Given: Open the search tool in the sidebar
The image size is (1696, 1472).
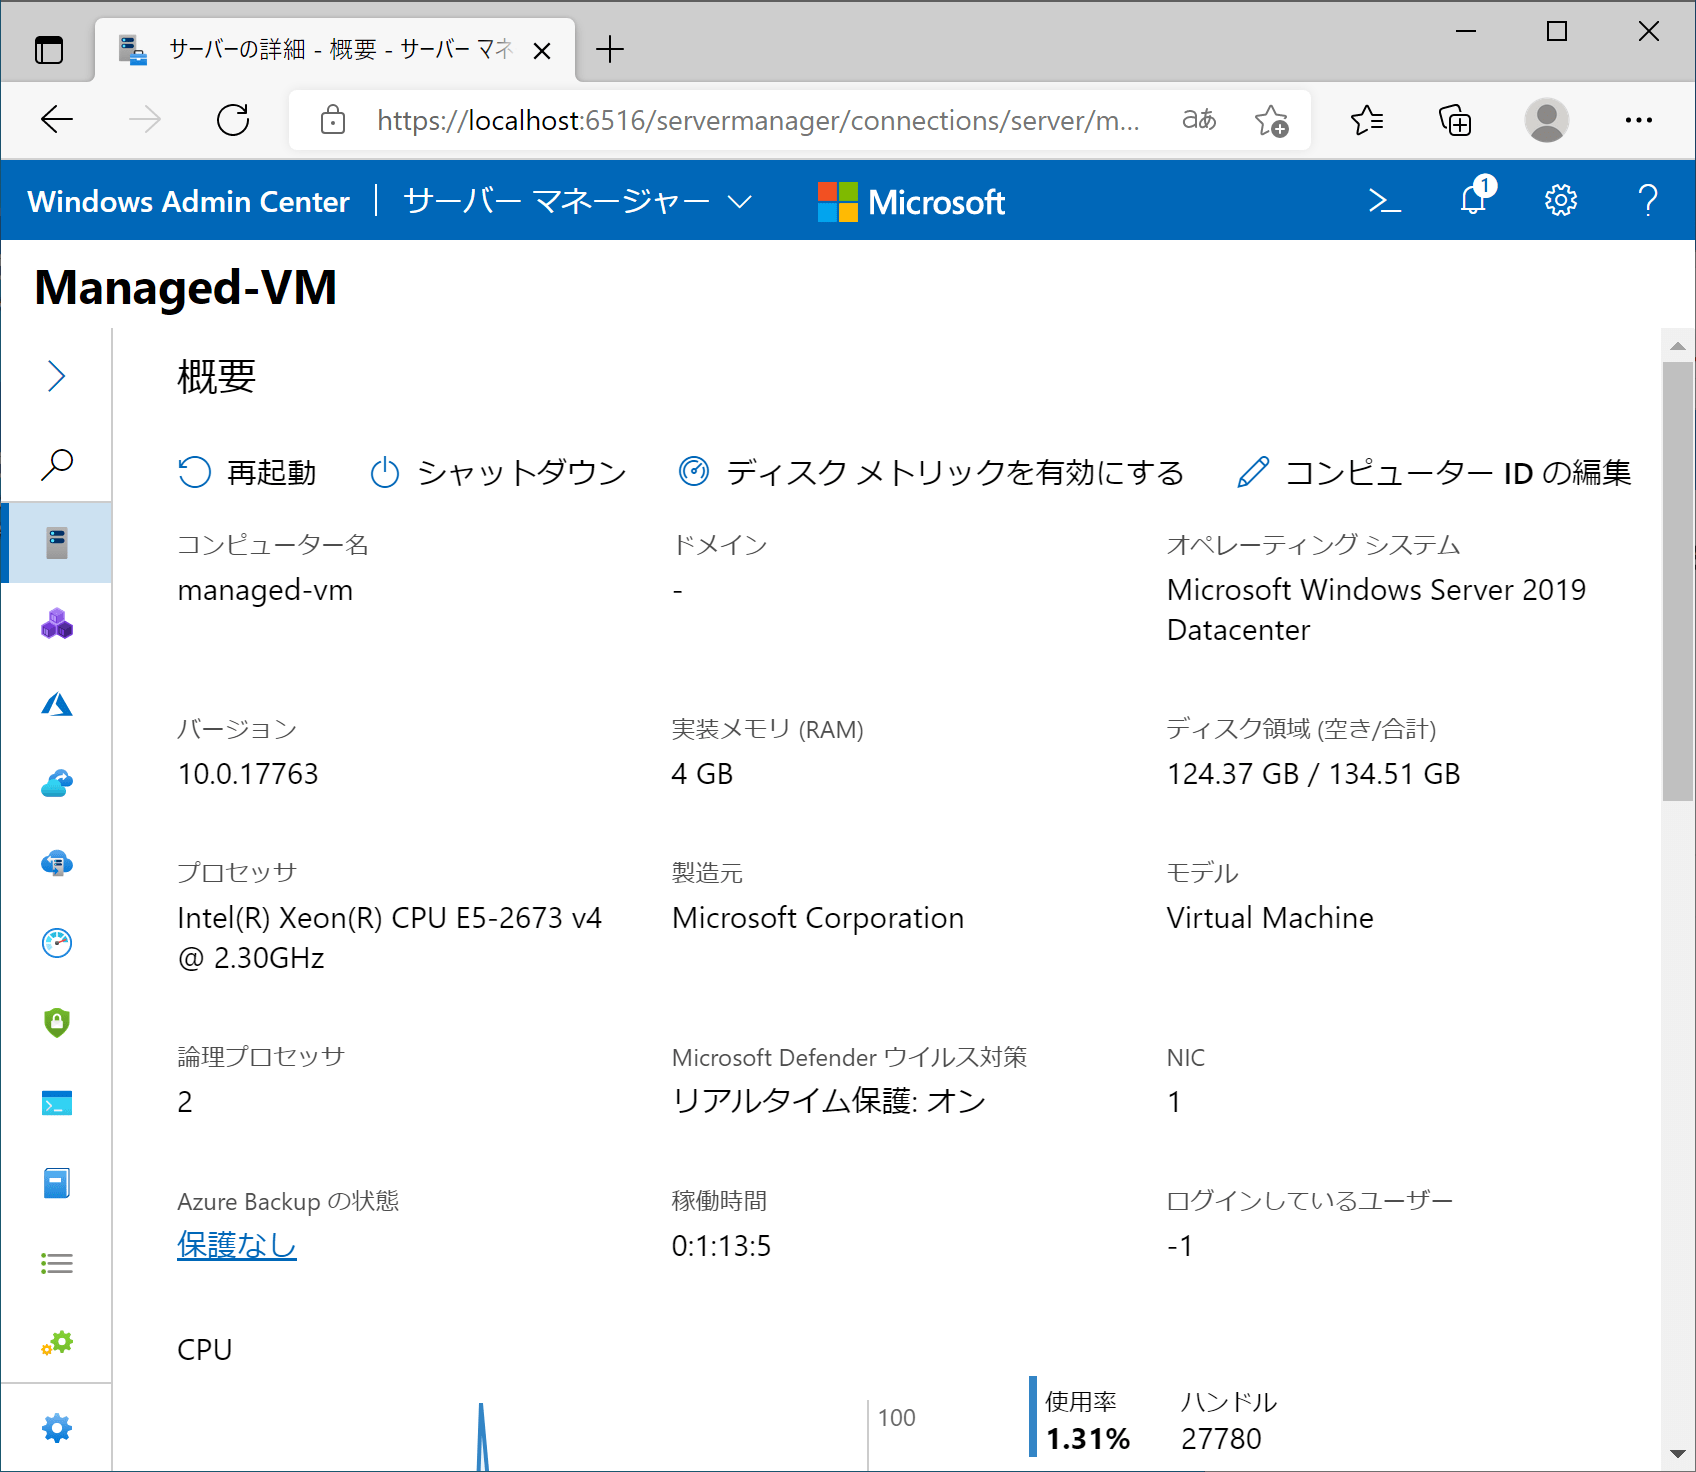Looking at the screenshot, I should [x=57, y=465].
